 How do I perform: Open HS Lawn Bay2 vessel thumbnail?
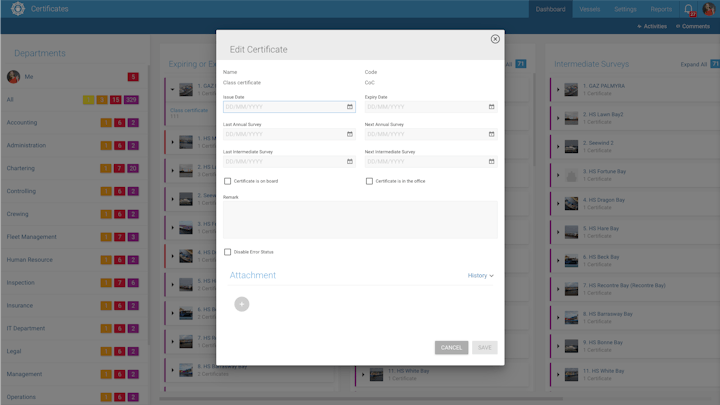[571, 118]
